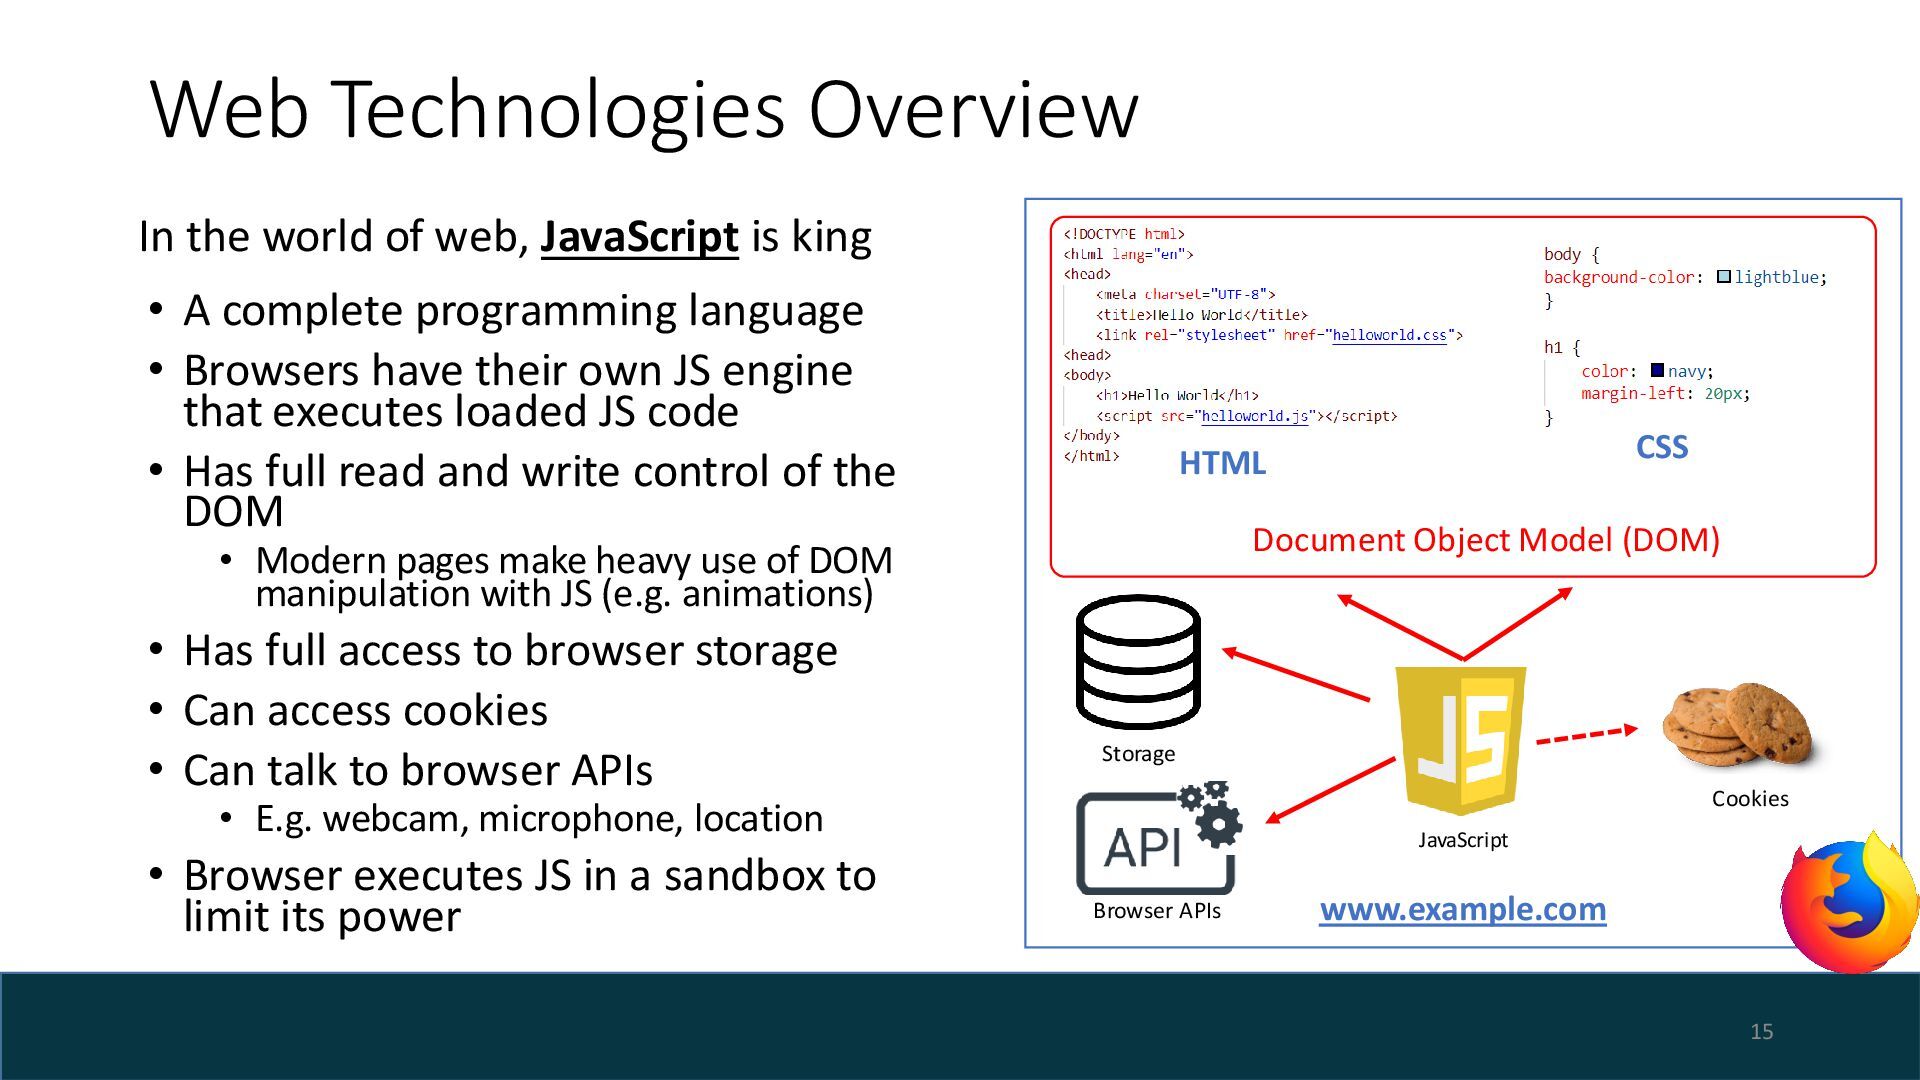Image resolution: width=1920 pixels, height=1080 pixels.
Task: Click the red arrow pointing to Storage
Action: pyautogui.click(x=1295, y=674)
